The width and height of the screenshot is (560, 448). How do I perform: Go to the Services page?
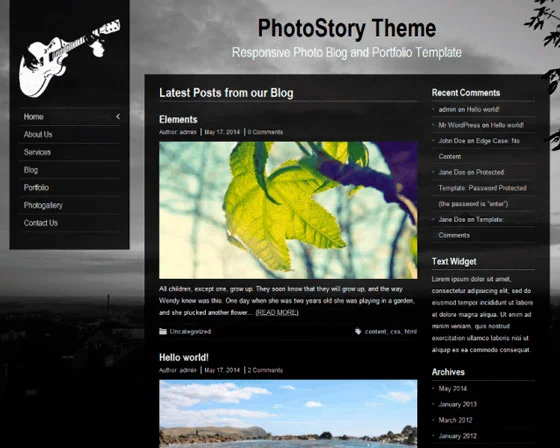[x=37, y=152]
